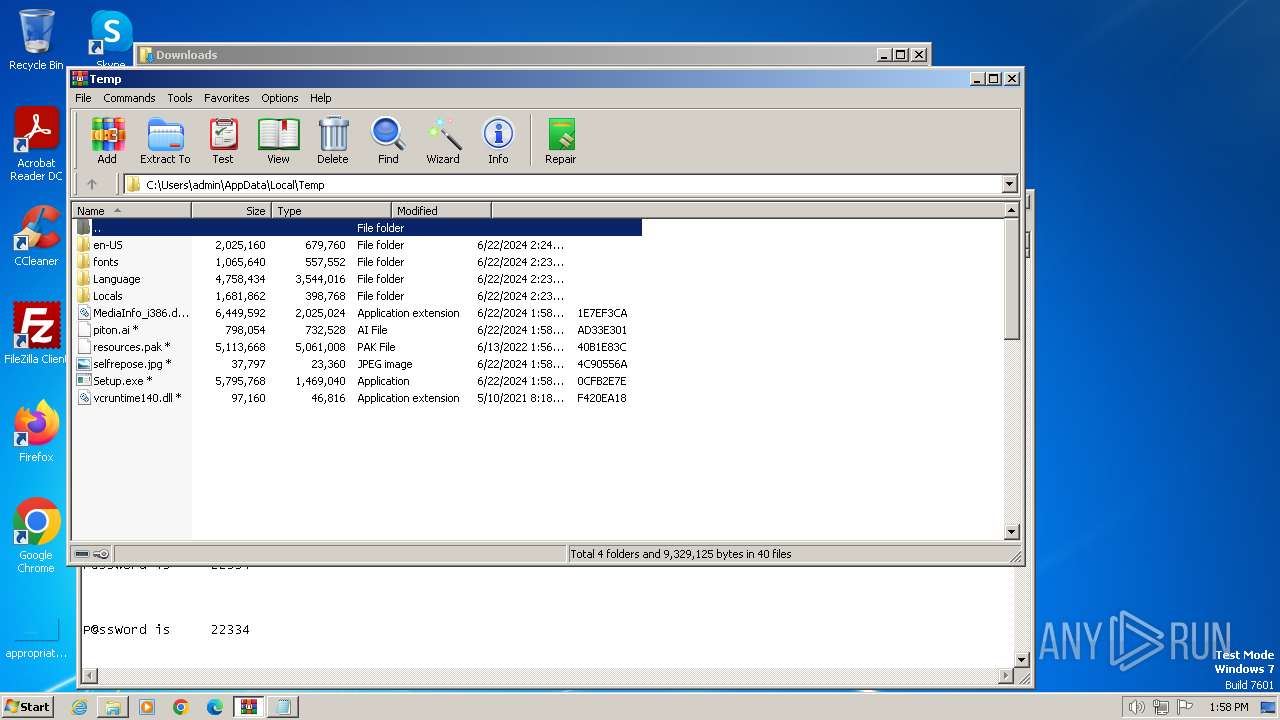Open CCleaner desktop icon
Image resolution: width=1280 pixels, height=720 pixels.
36,236
